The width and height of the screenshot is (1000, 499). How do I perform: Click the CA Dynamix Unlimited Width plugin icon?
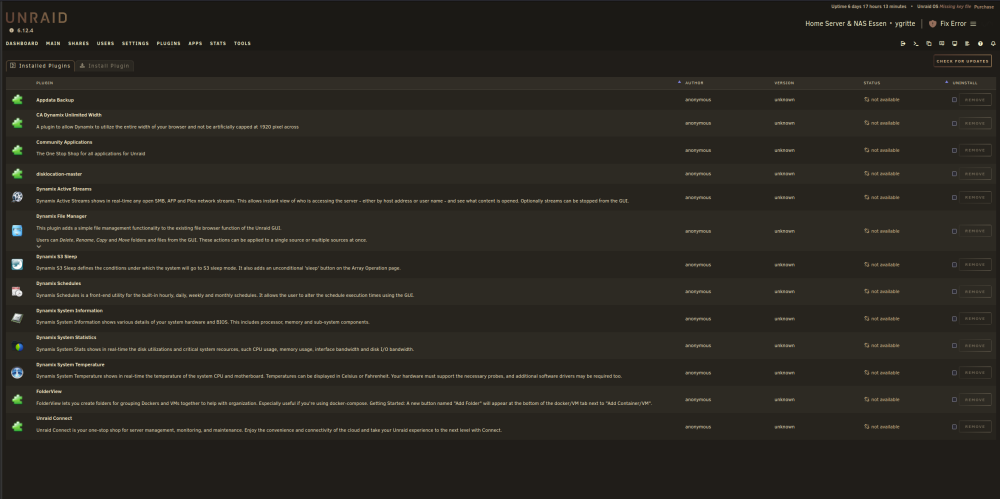[x=17, y=123]
